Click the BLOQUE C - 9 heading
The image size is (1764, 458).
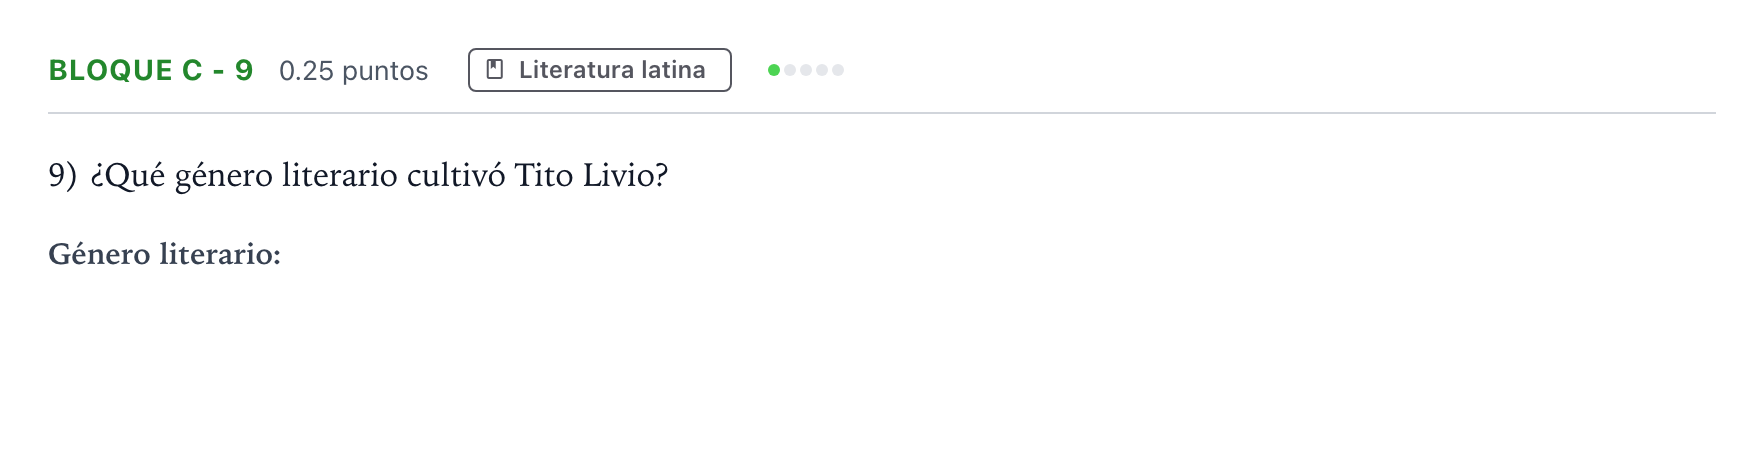click(x=151, y=70)
